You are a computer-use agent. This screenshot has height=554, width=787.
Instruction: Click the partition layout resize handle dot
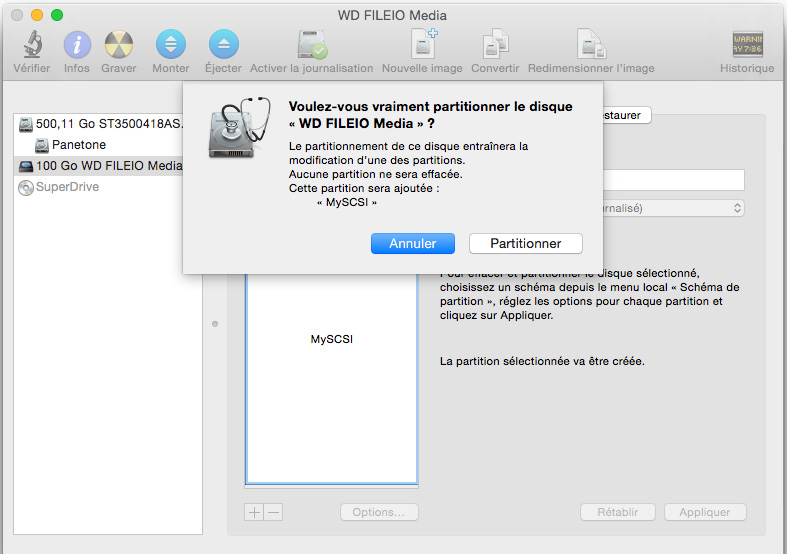coord(215,324)
